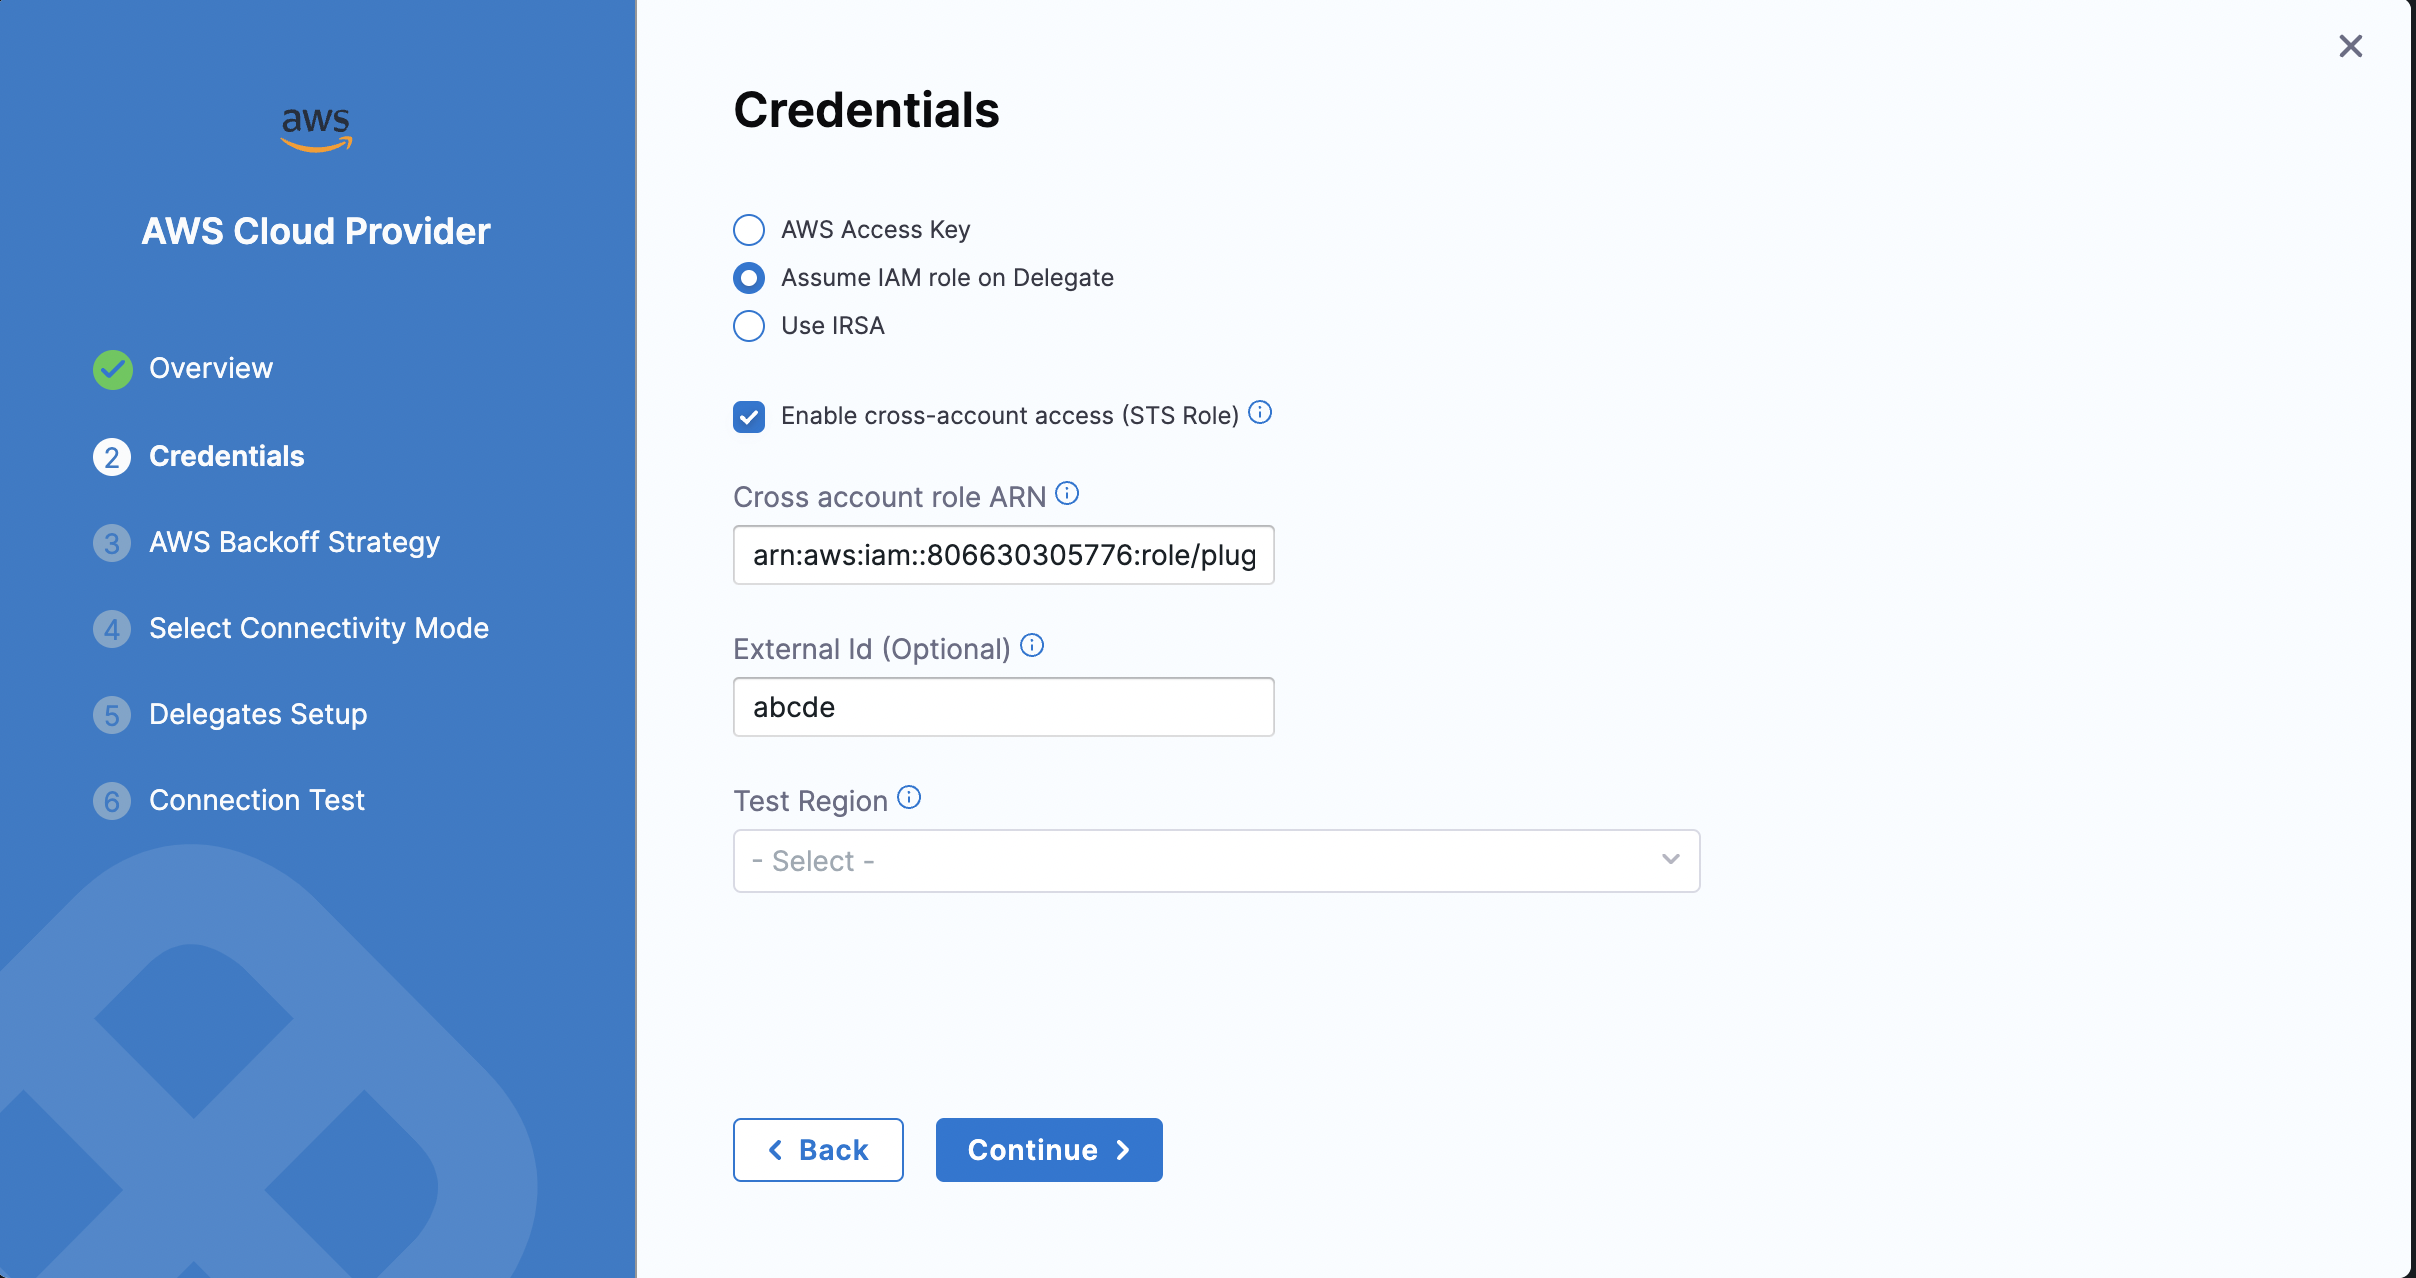
Task: Click the green Overview completed checkmark
Action: pyautogui.click(x=113, y=369)
